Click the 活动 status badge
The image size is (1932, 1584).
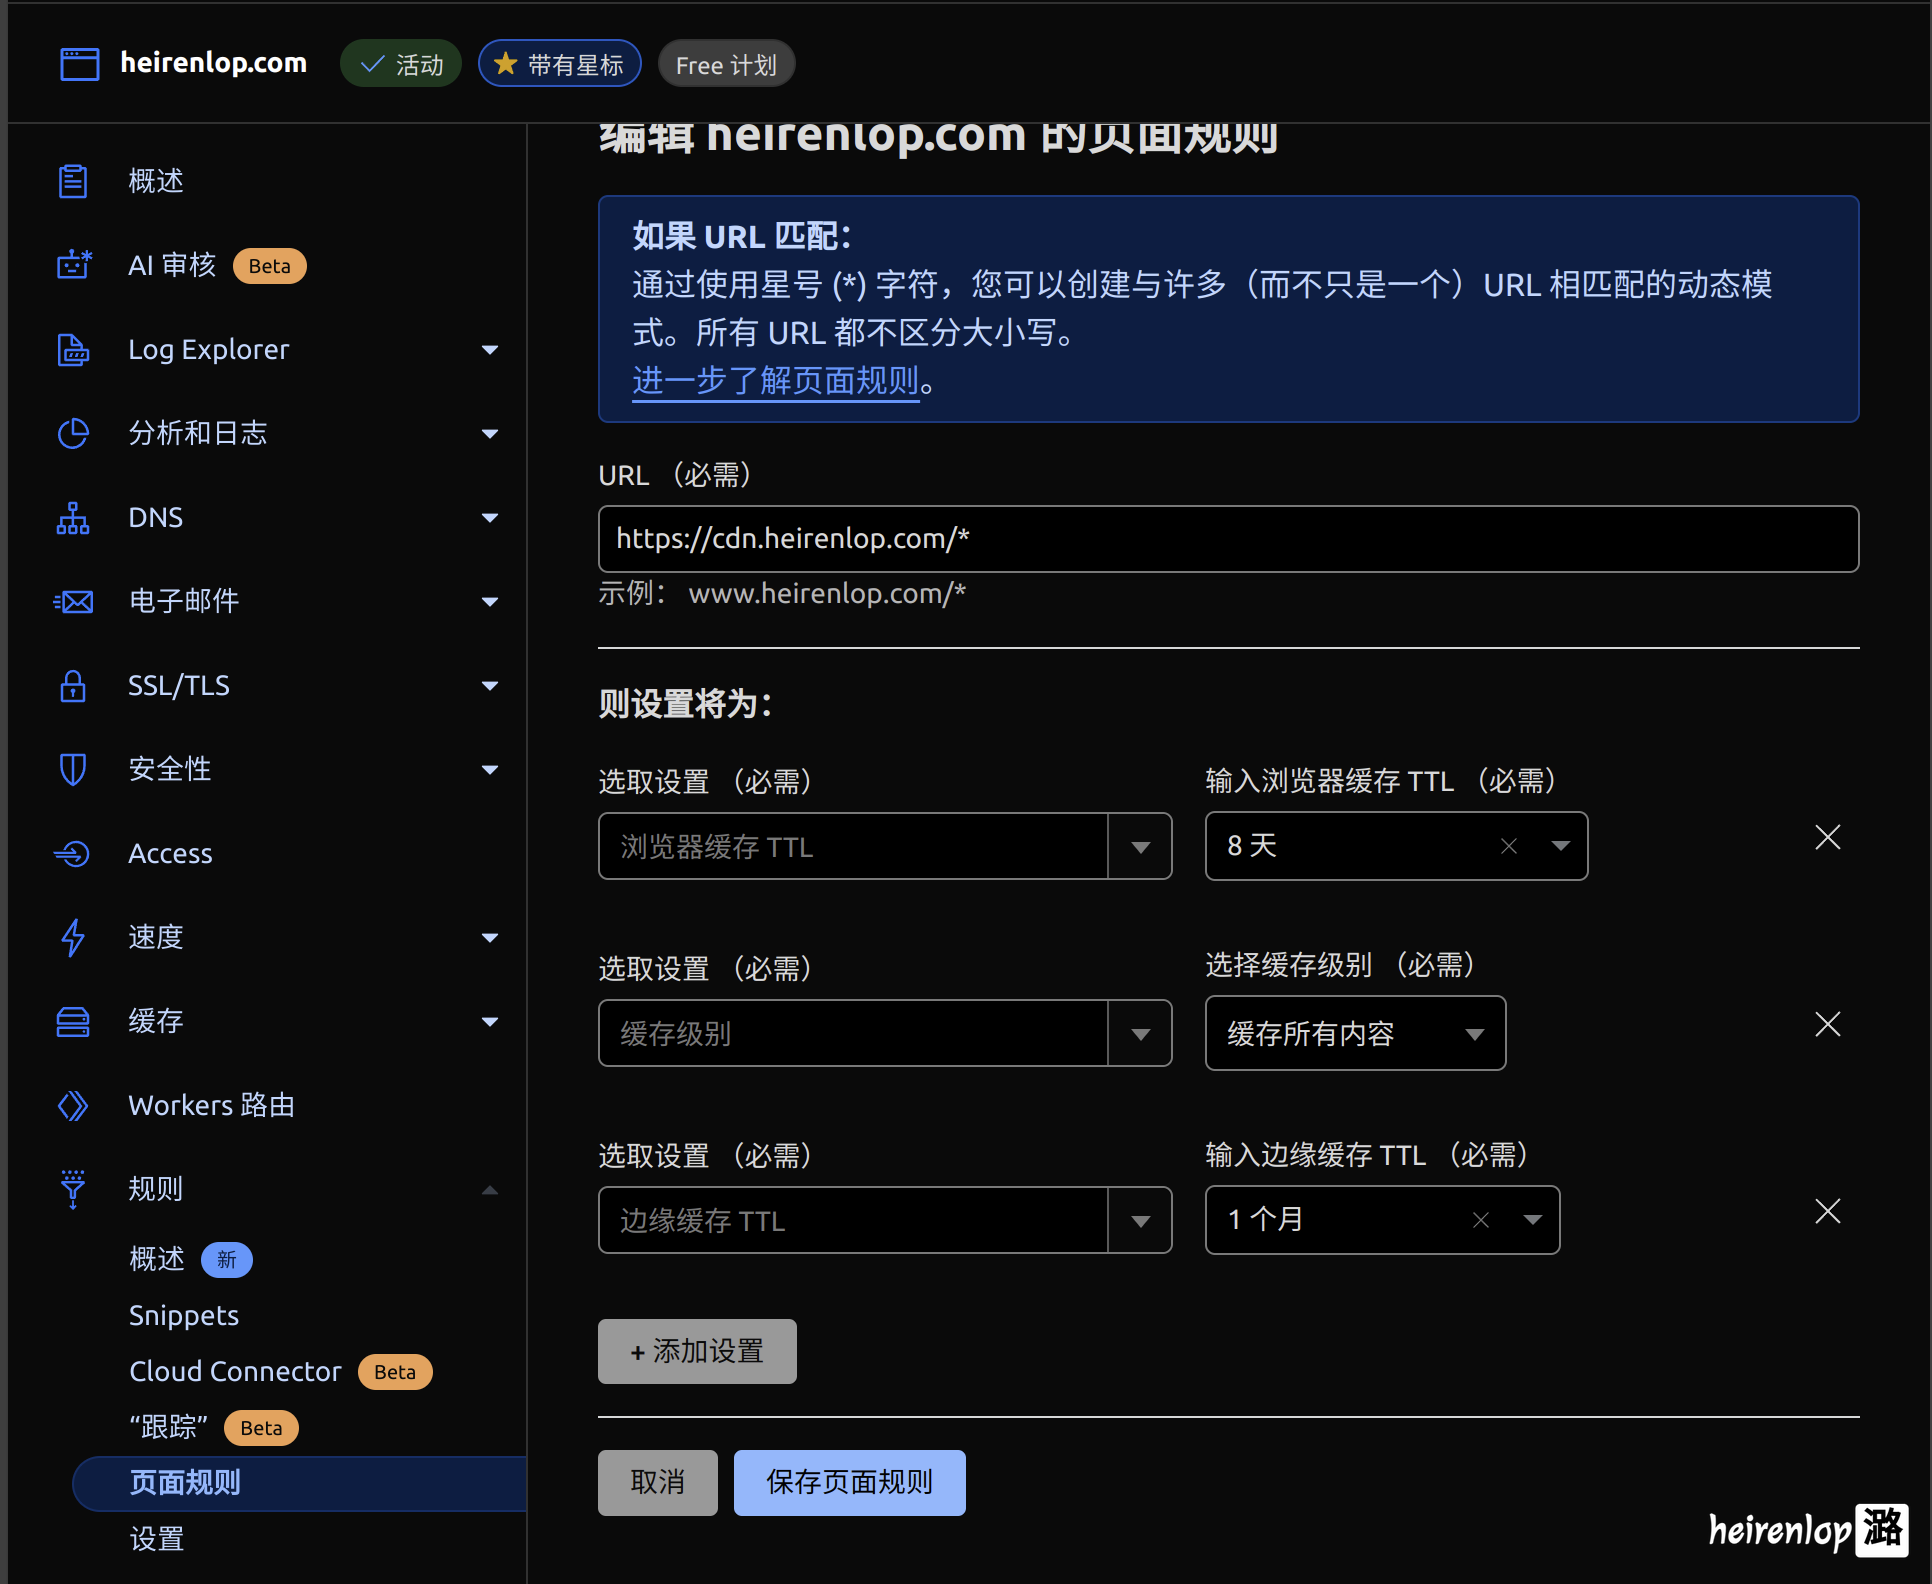point(401,64)
